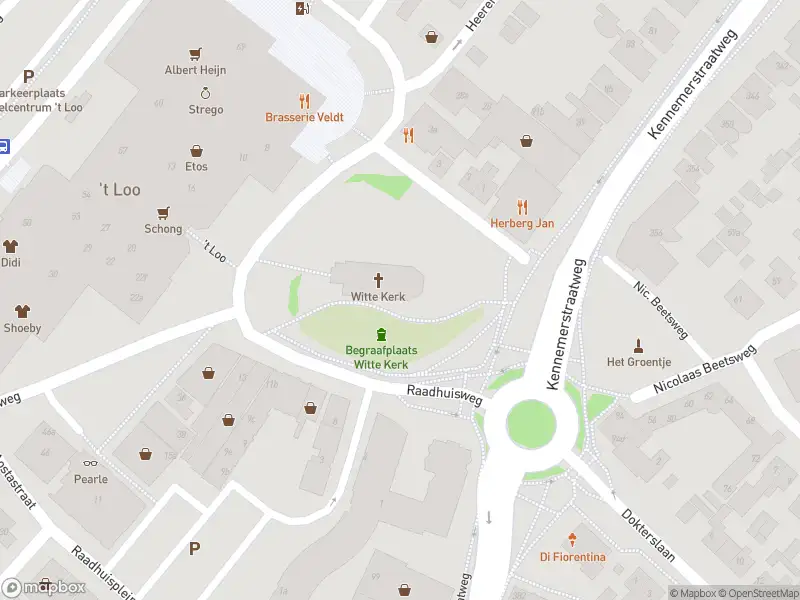Open the OpenStreetMap attribution link
Image resolution: width=800 pixels, height=600 pixels.
(x=764, y=593)
